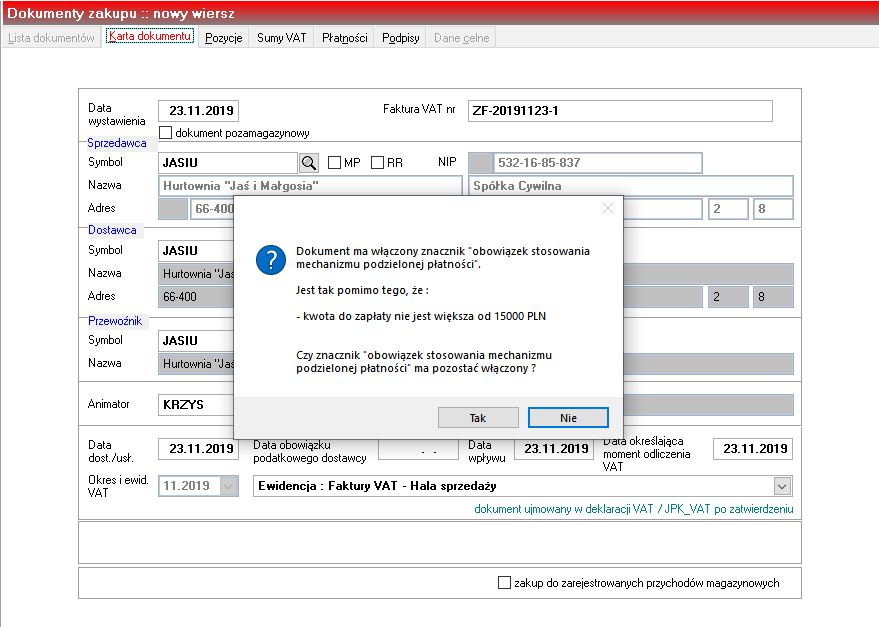Click the Nie button in the dialog
Viewport: 879px width, 627px height.
568,418
